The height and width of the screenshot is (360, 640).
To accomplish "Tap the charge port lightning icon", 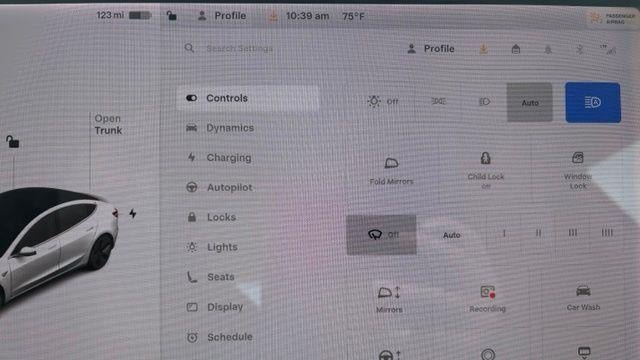I will (133, 213).
